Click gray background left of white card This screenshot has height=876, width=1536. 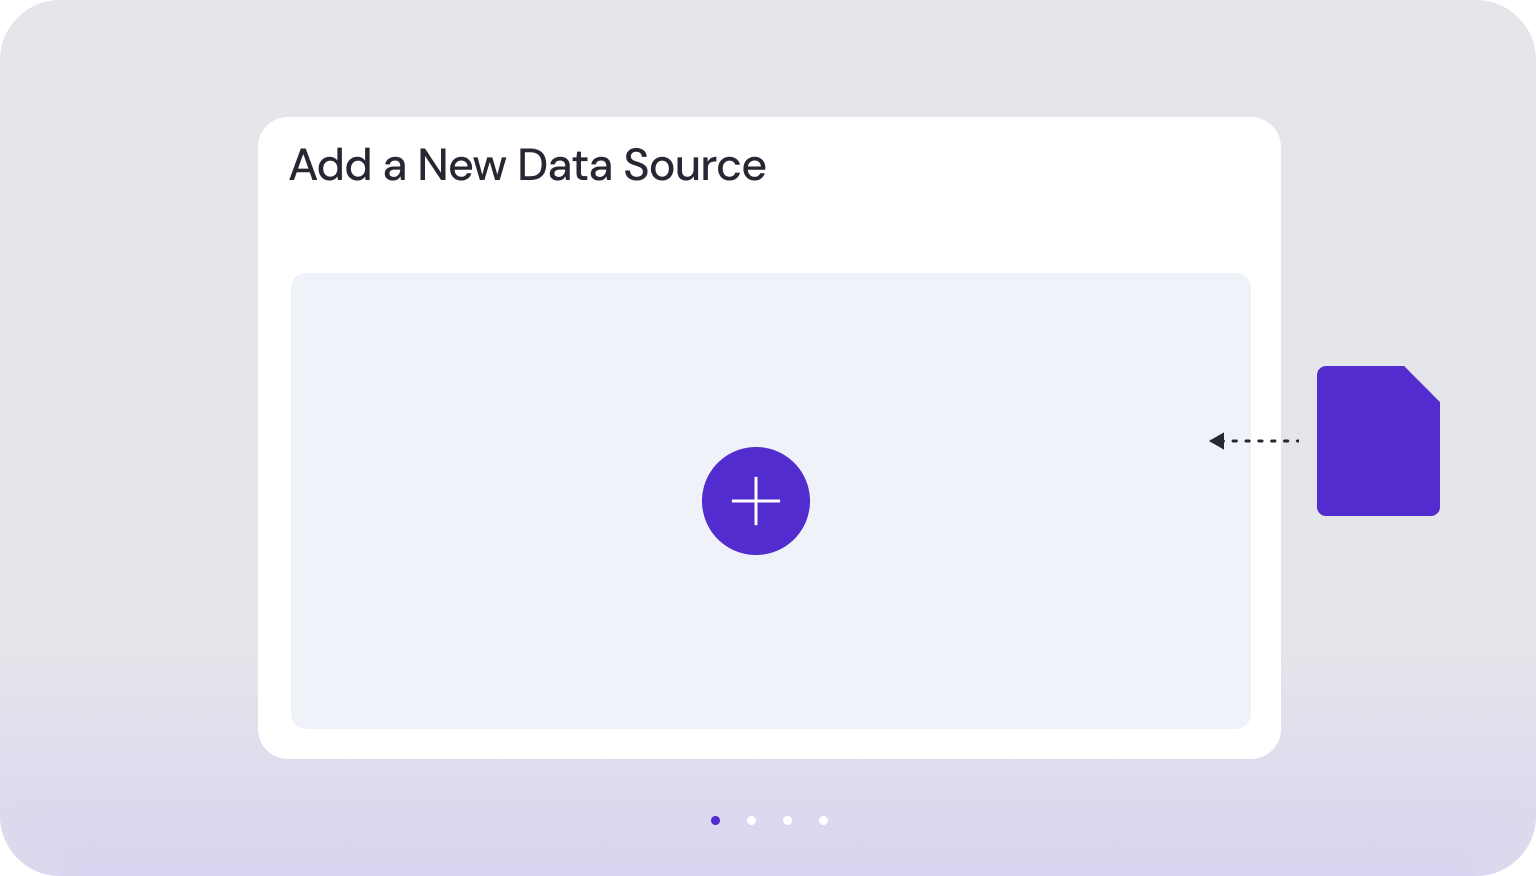[x=128, y=438]
